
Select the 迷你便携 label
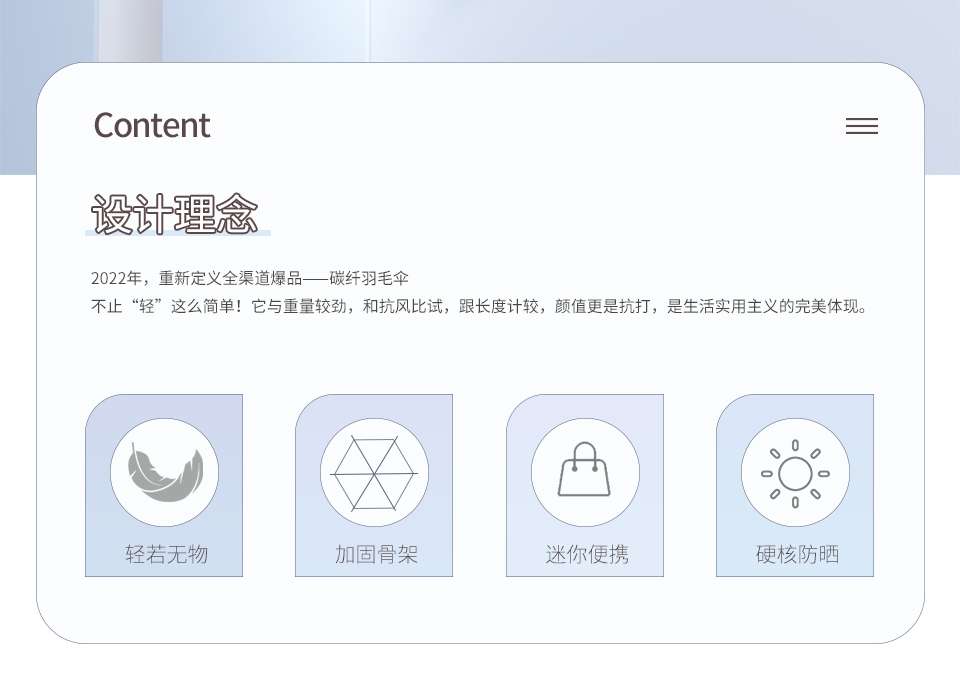[x=587, y=554]
